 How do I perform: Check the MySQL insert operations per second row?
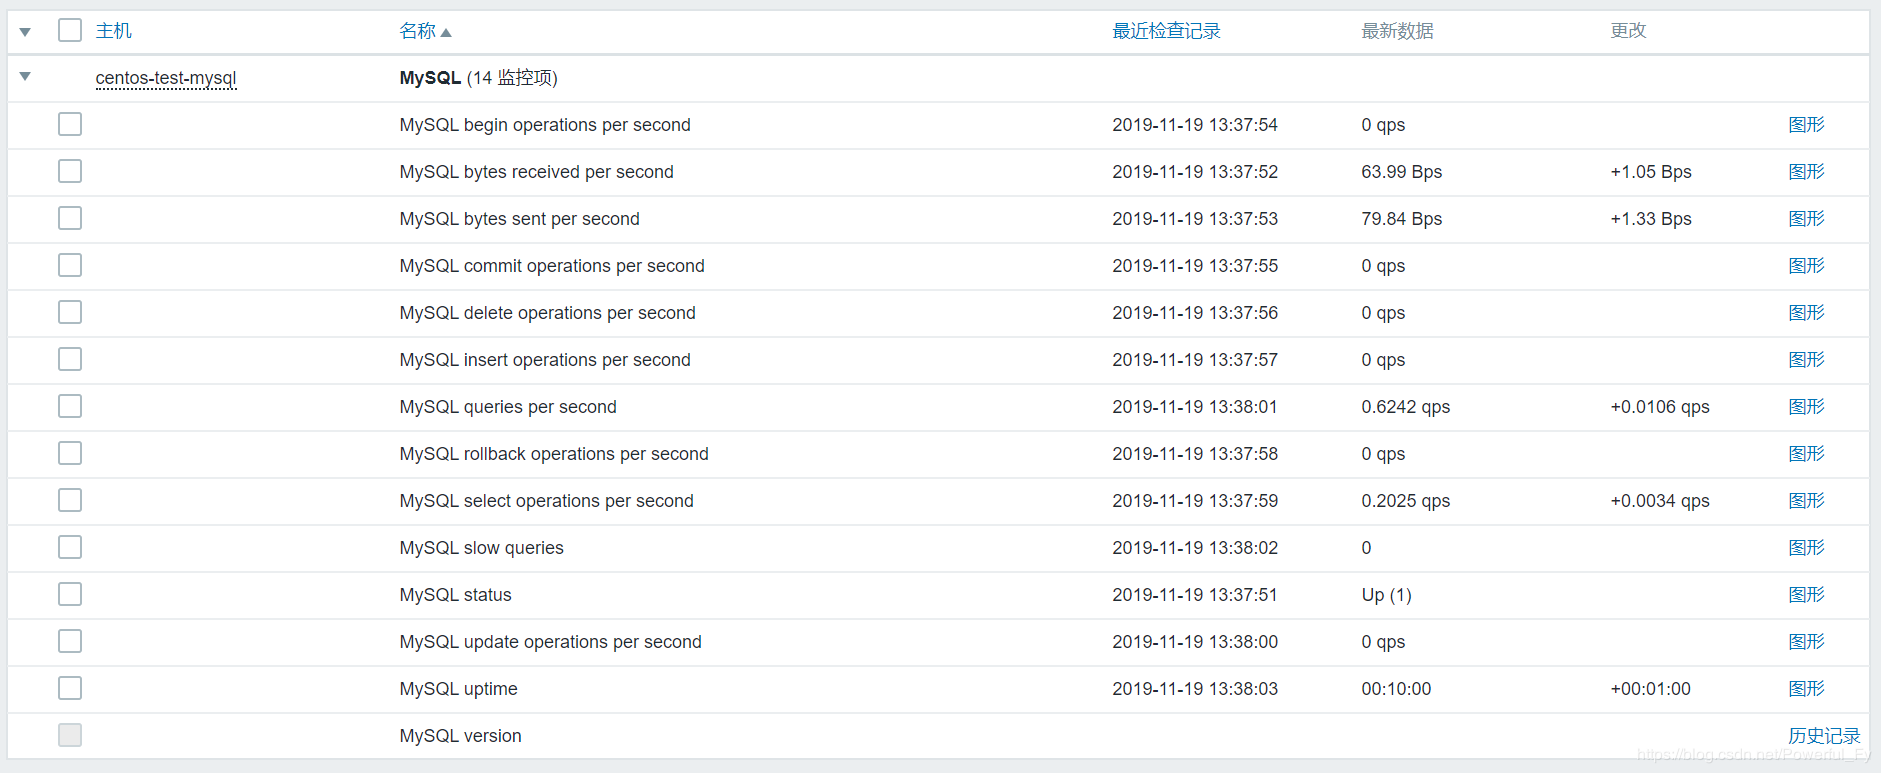70,359
